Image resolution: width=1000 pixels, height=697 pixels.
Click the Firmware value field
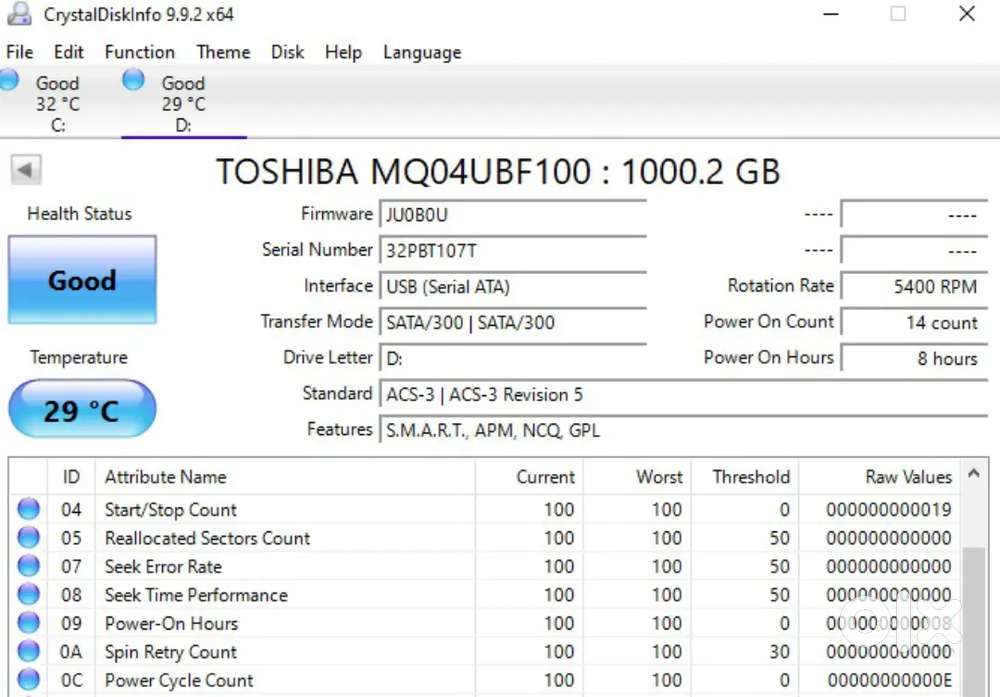pos(513,214)
